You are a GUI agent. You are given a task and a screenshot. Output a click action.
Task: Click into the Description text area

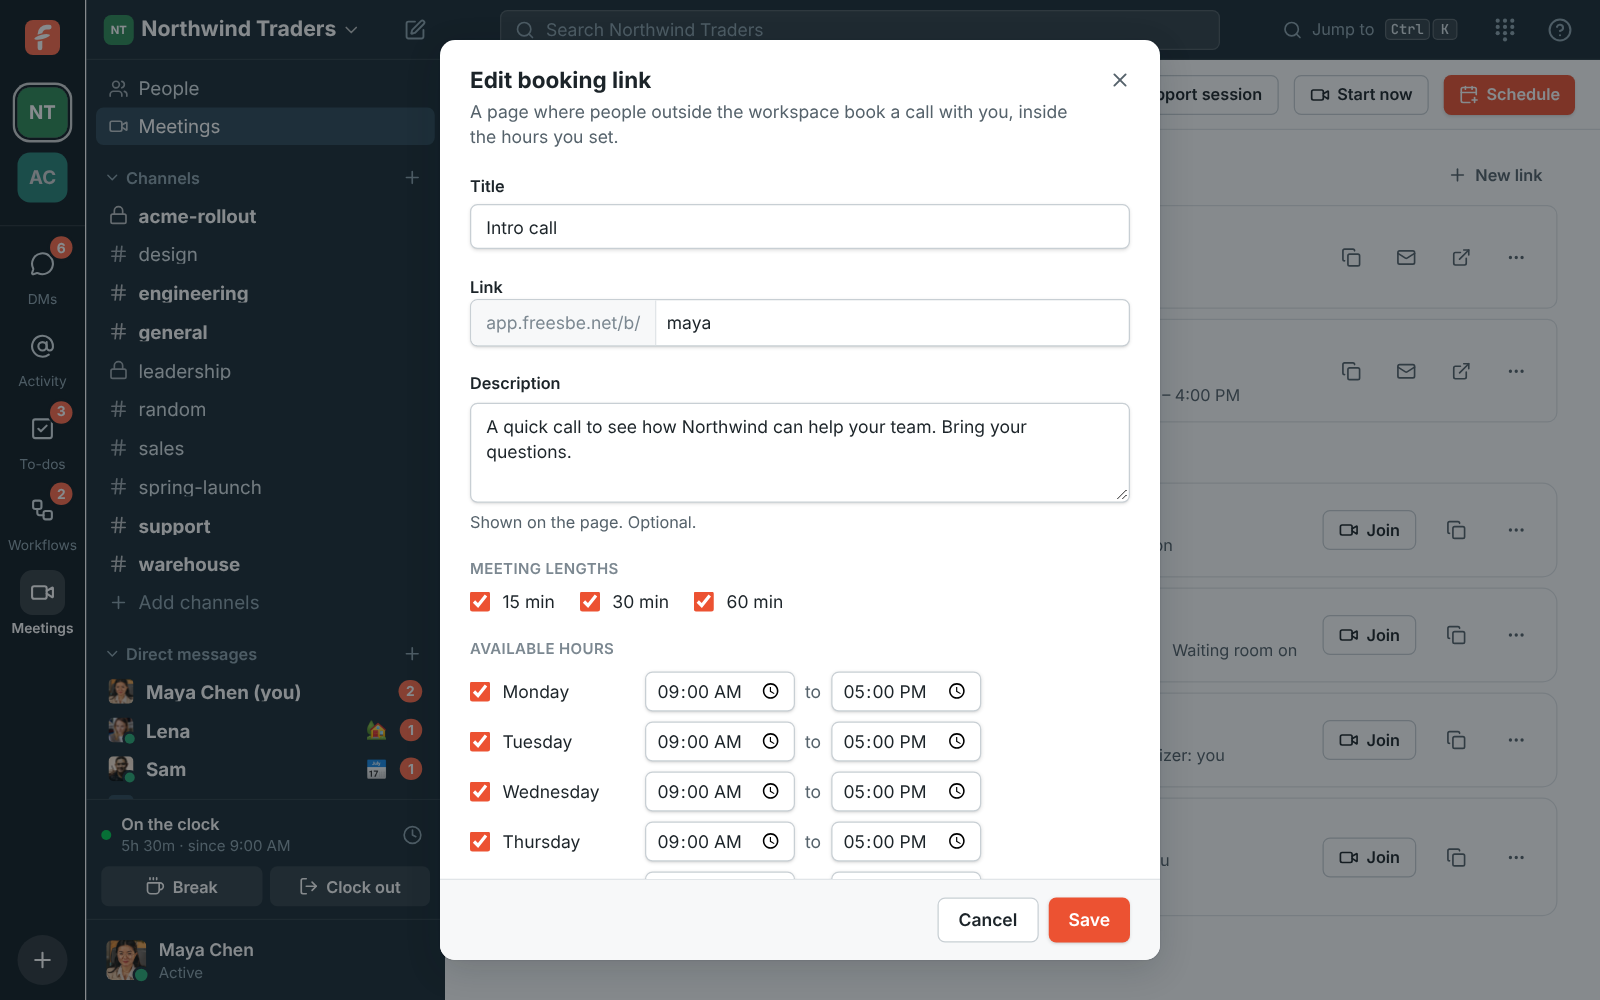pyautogui.click(x=800, y=452)
